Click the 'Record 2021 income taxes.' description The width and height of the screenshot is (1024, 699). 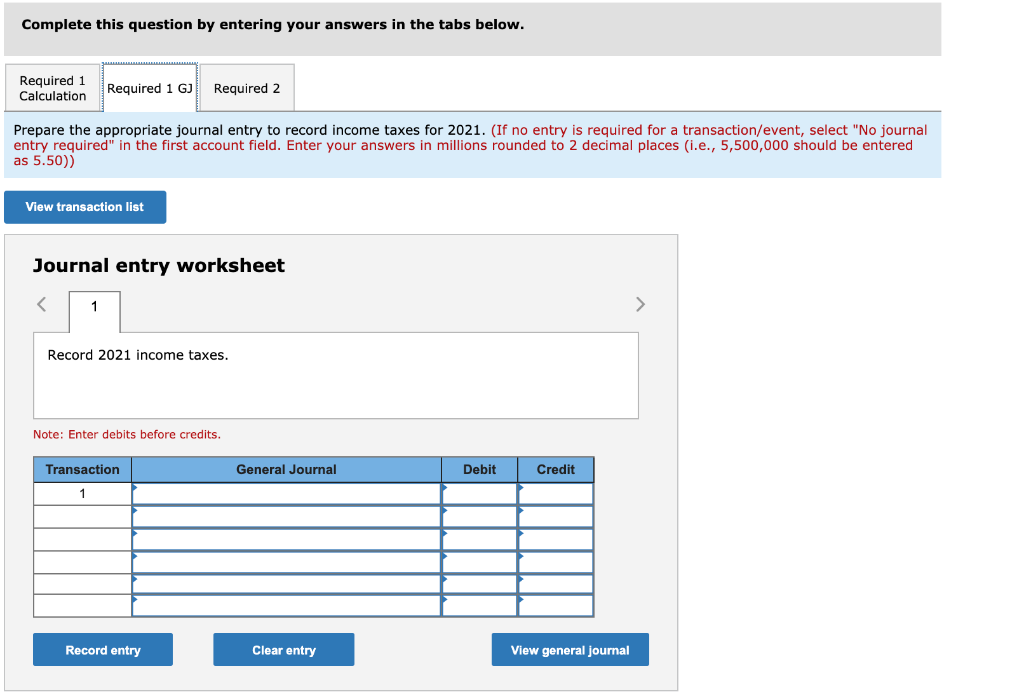point(138,355)
